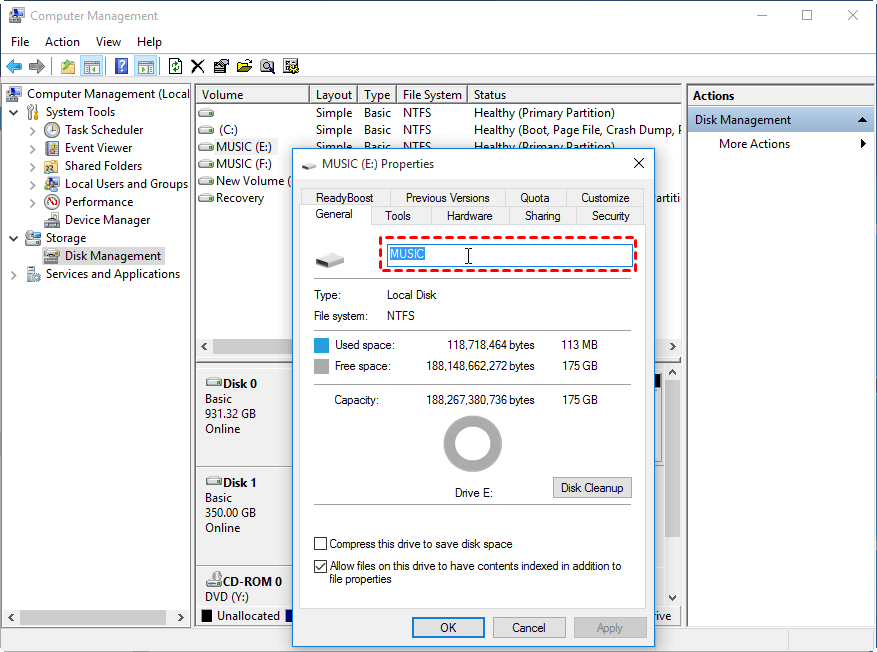Image resolution: width=877 pixels, height=652 pixels.
Task: Switch to the Previous Versions tab
Action: click(x=447, y=197)
